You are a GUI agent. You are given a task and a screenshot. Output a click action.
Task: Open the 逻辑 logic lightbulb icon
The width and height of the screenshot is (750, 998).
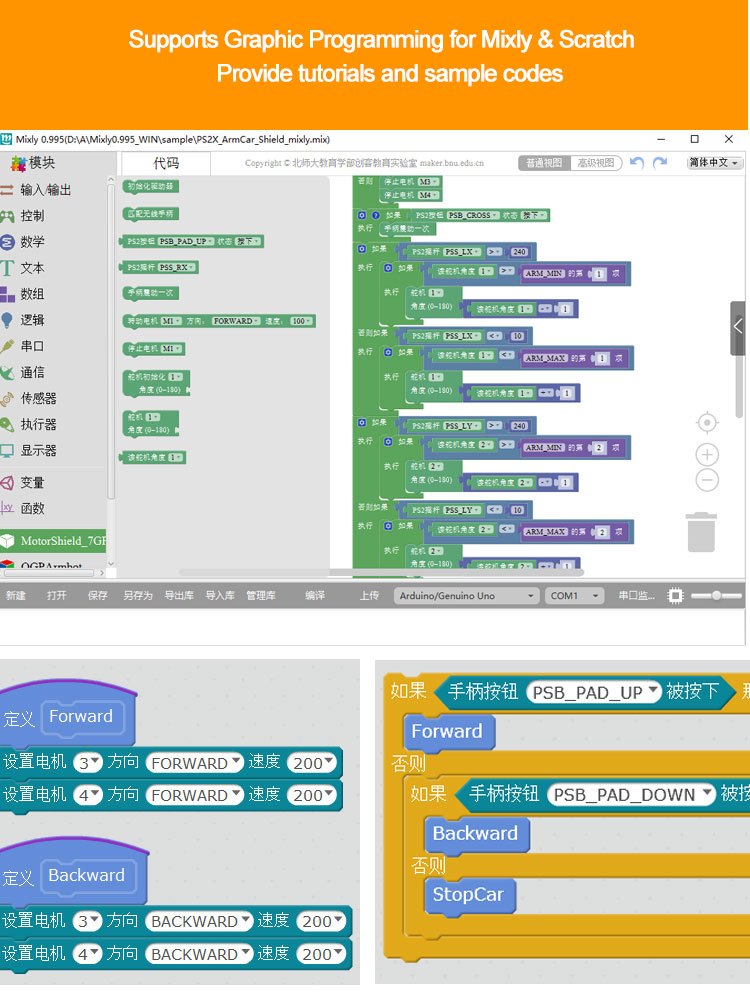[x=7, y=320]
